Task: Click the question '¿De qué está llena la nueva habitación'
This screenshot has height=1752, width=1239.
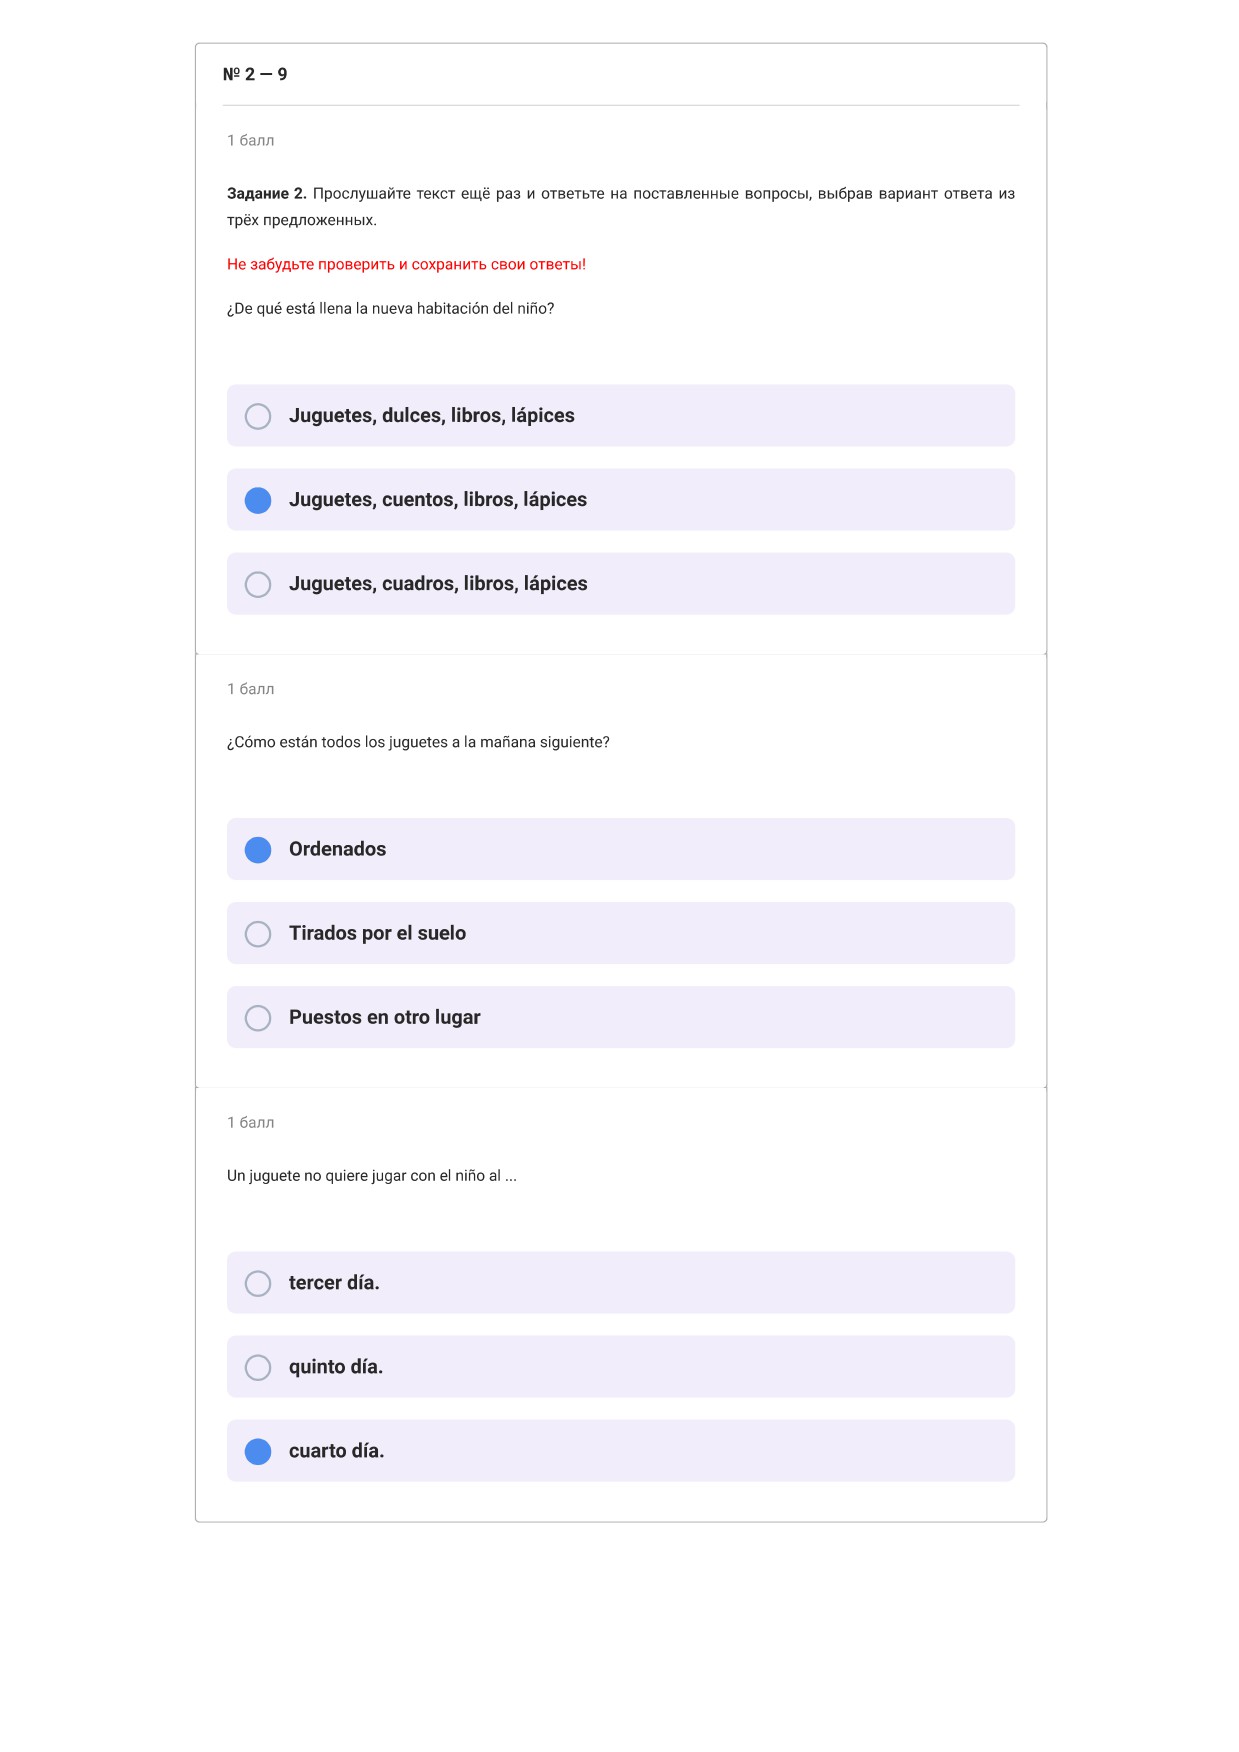Action: point(390,308)
